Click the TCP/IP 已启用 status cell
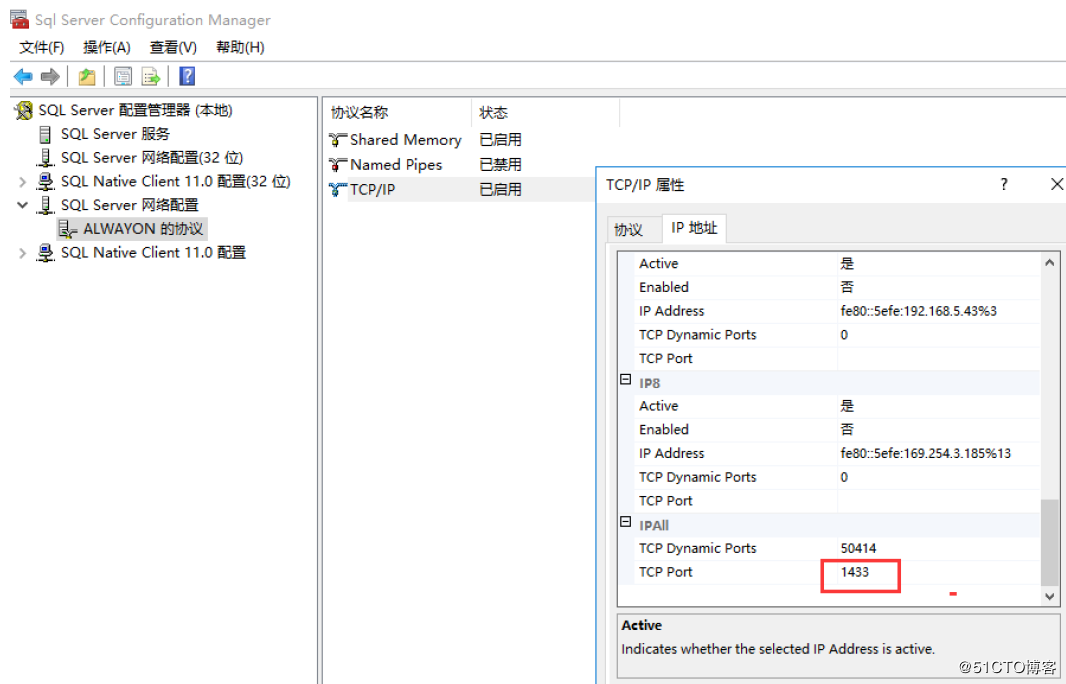Viewport: 1066px width, 684px height. coord(500,190)
